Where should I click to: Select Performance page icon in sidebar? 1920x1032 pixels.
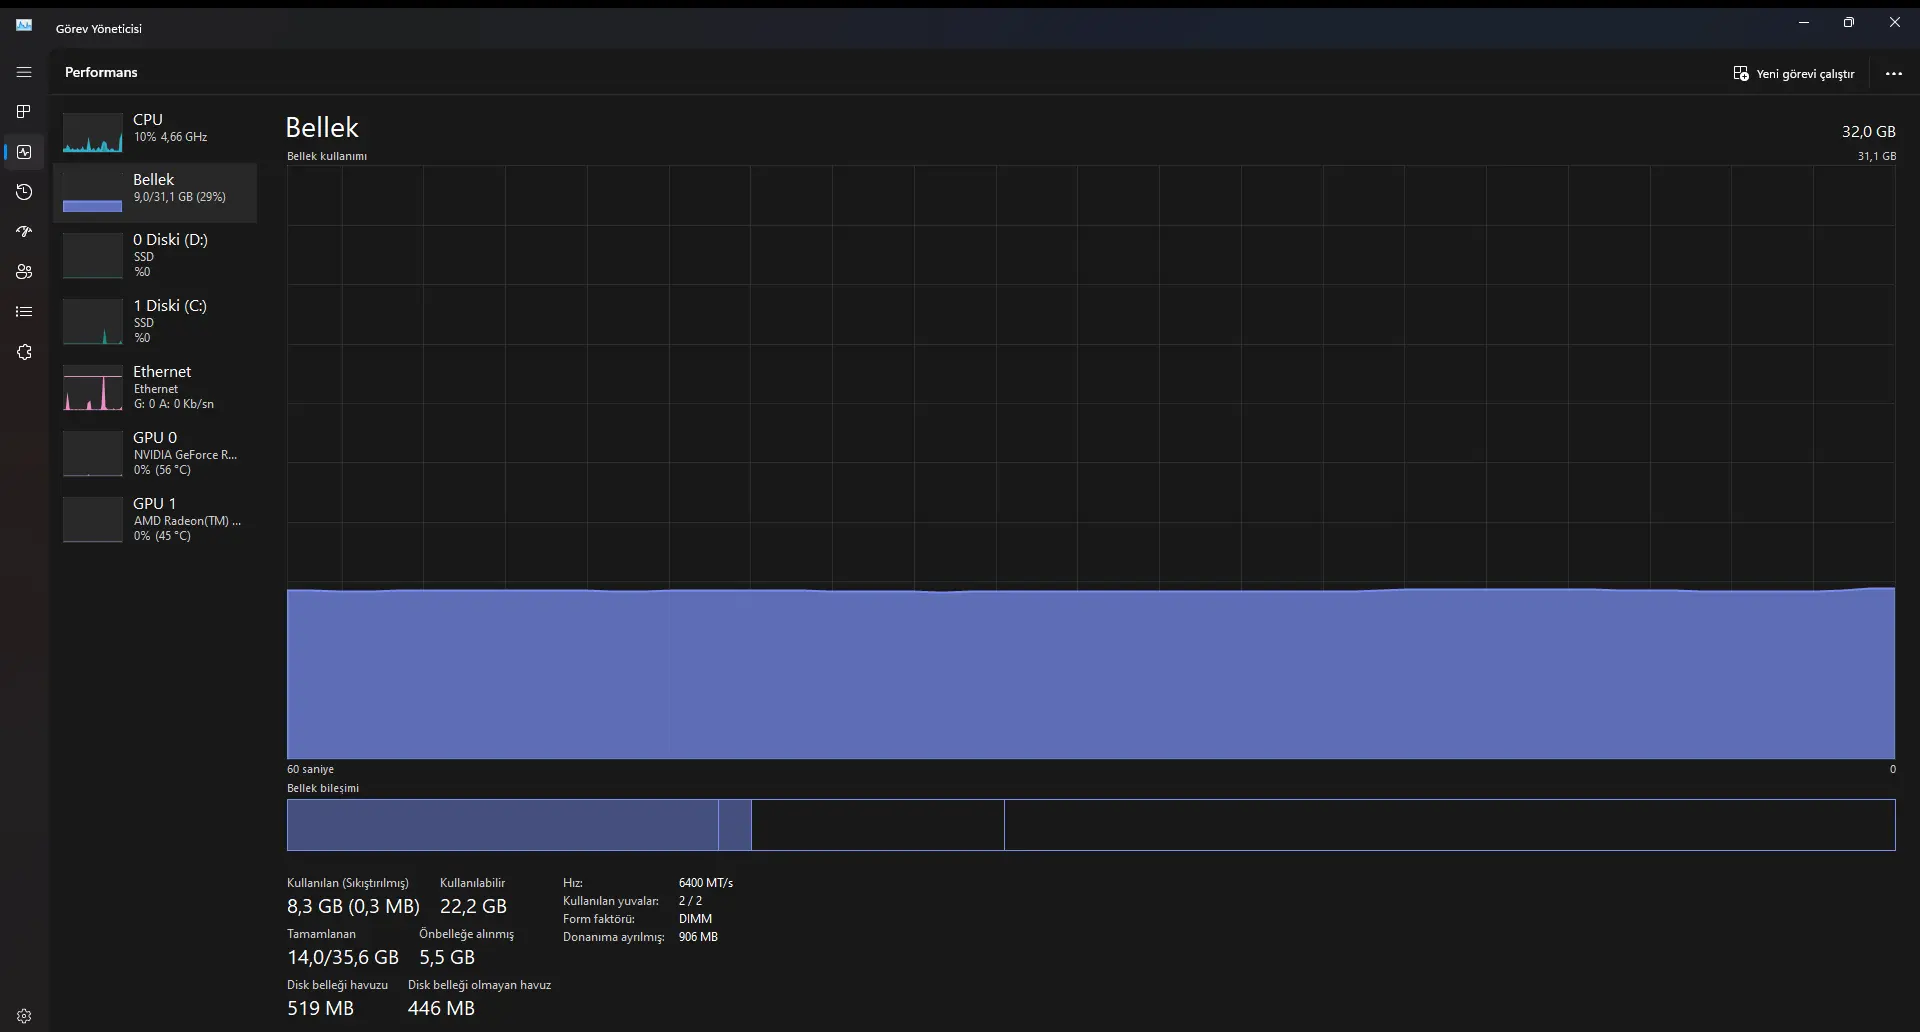(24, 152)
